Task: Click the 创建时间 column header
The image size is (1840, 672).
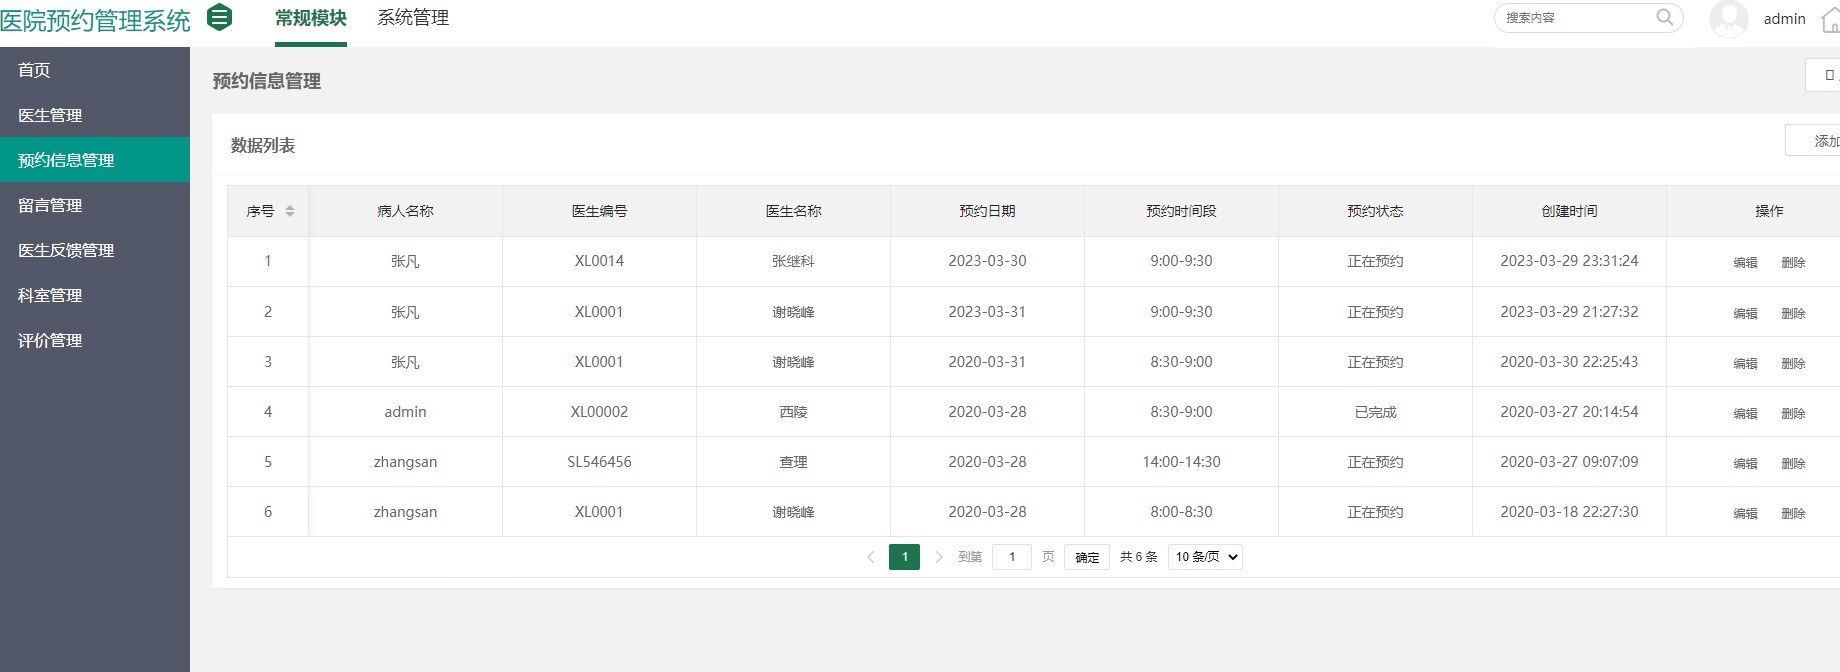Action: (1569, 211)
